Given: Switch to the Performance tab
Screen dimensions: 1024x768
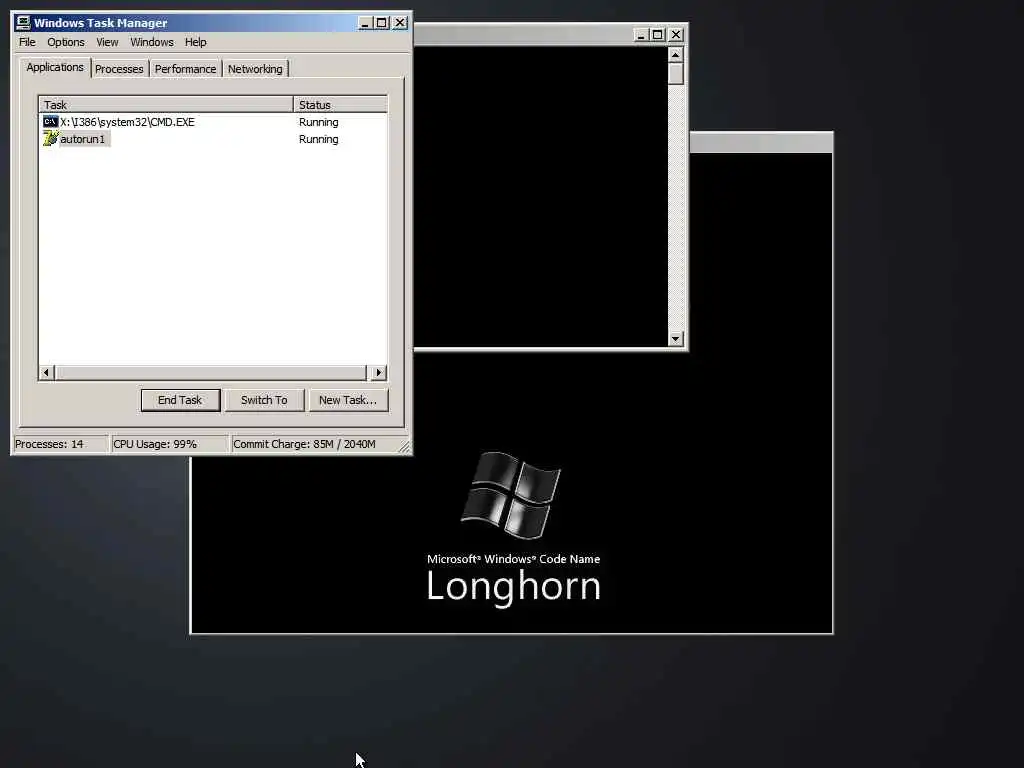Looking at the screenshot, I should [185, 69].
